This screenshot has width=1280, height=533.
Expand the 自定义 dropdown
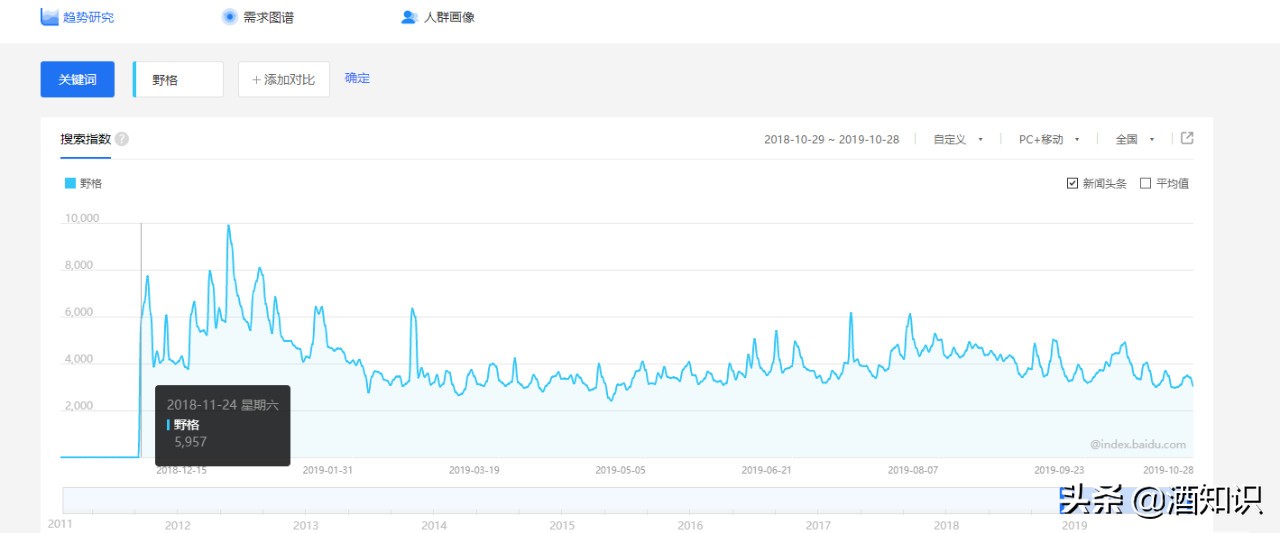pyautogui.click(x=958, y=139)
